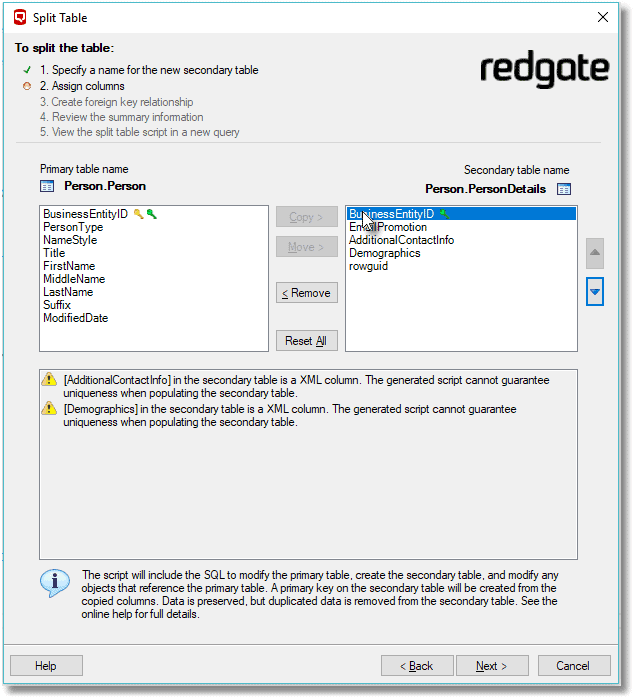
Task: Go to the Next step
Action: point(492,666)
